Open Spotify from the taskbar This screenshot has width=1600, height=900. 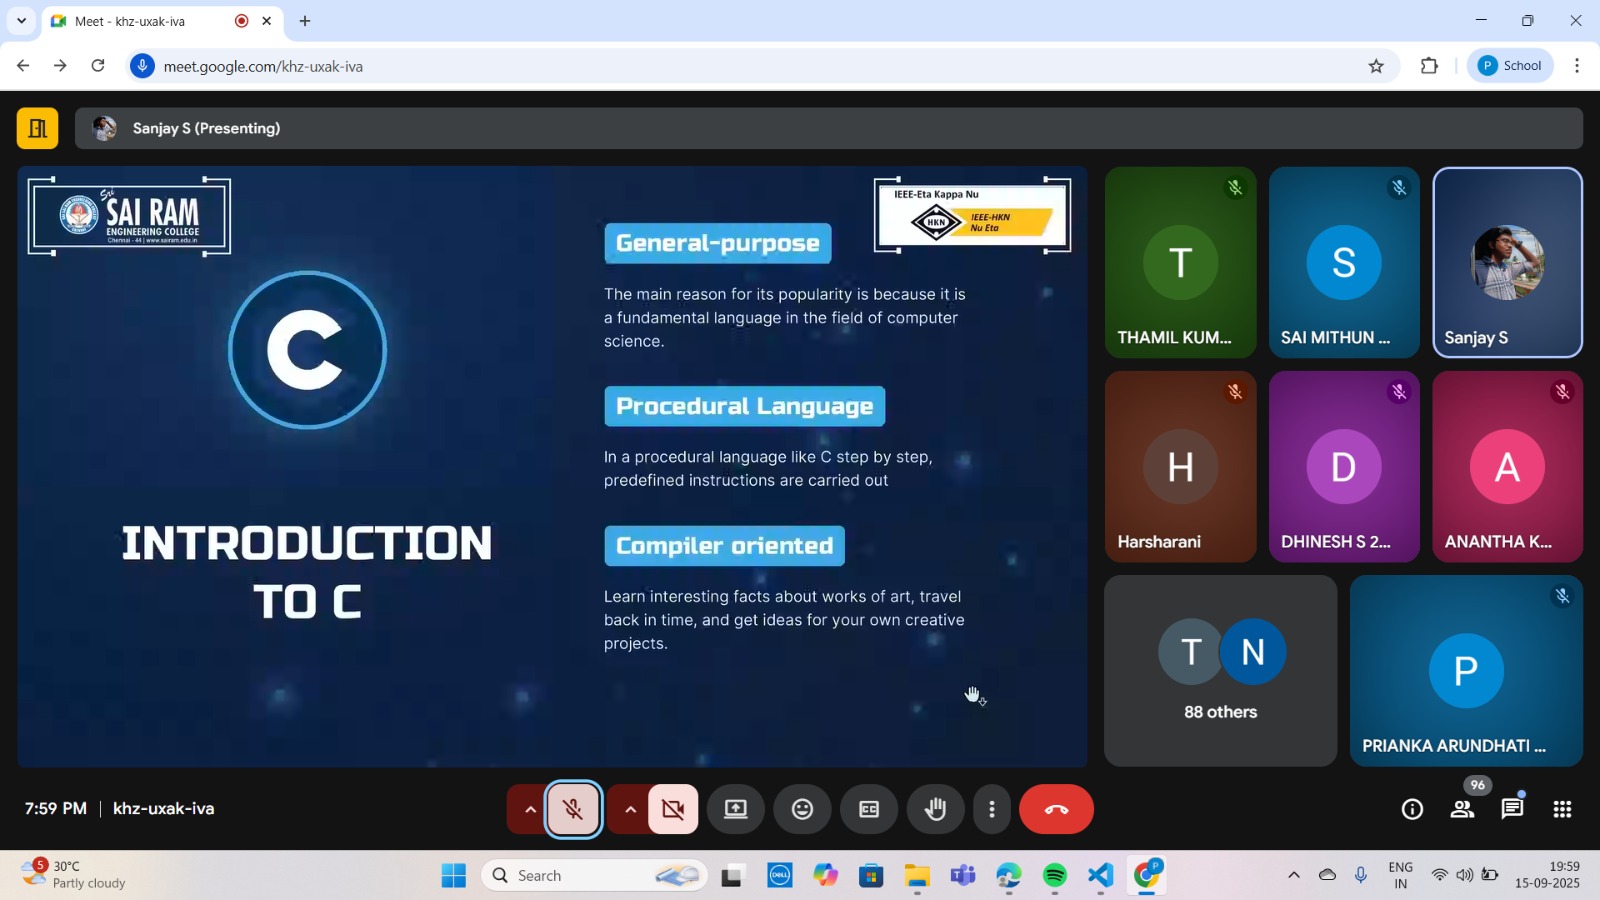tap(1055, 876)
